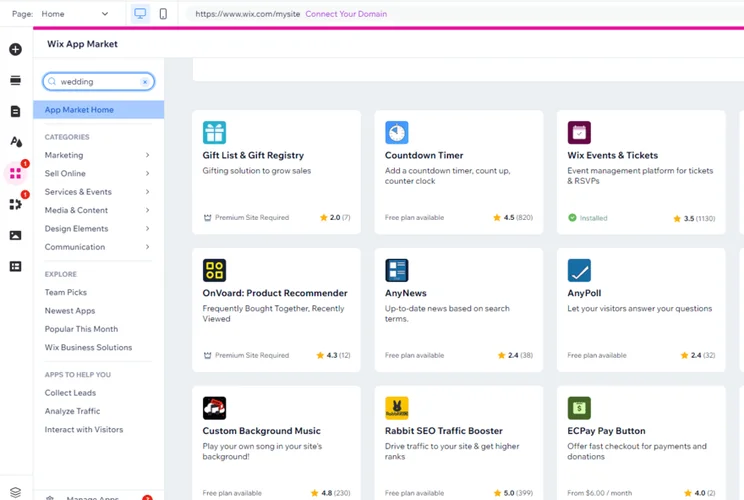The height and width of the screenshot is (500, 744).
Task: Click the ECPay Pay Button icon
Action: pos(579,408)
